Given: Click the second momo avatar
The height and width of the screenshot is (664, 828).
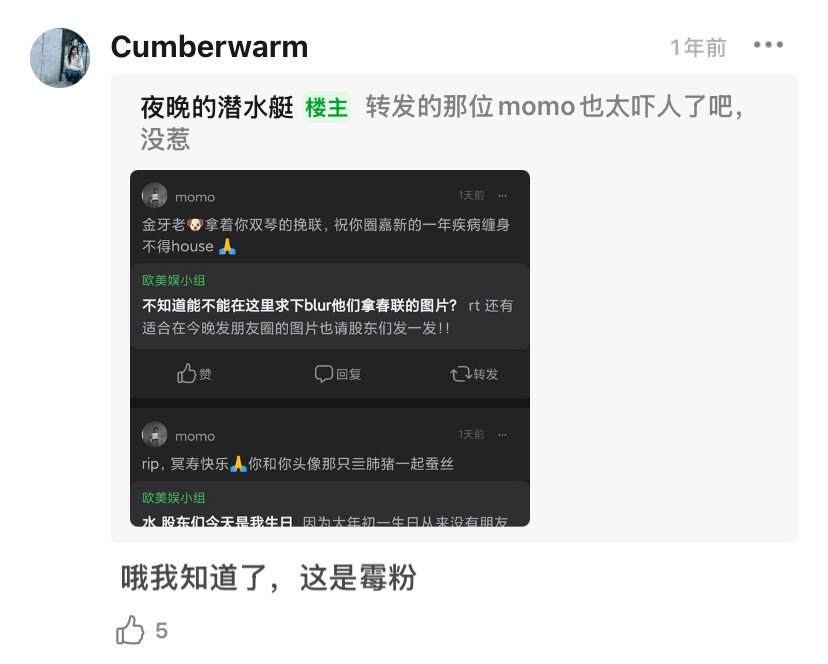Looking at the screenshot, I should tap(155, 435).
